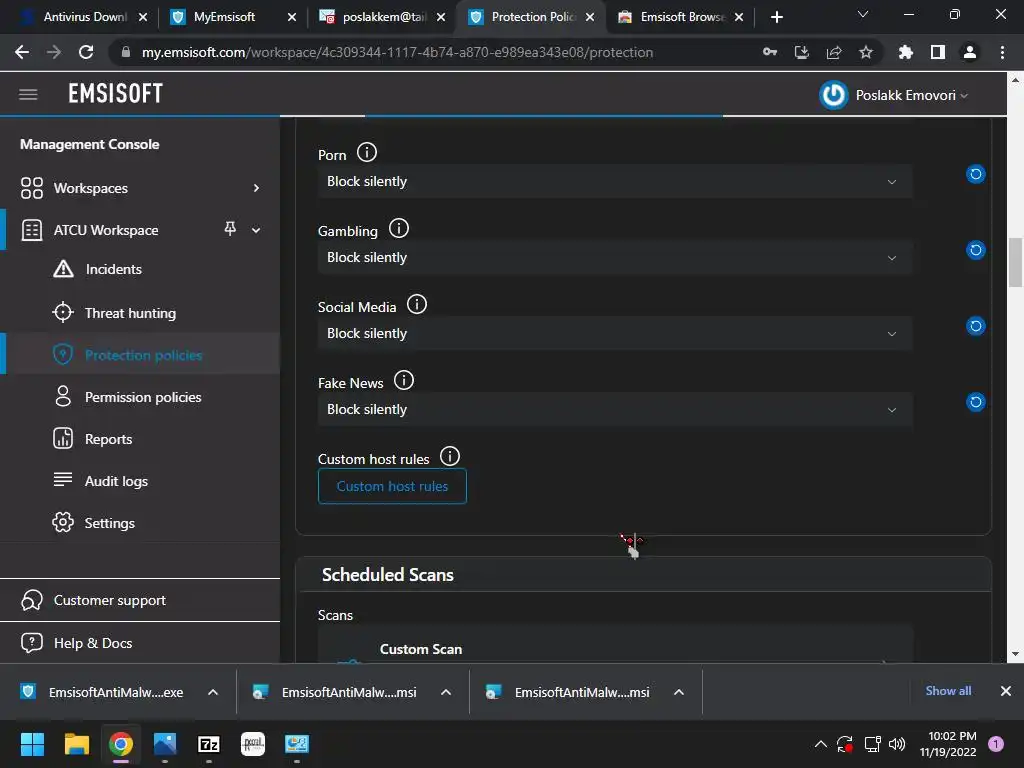The width and height of the screenshot is (1024, 768).
Task: Open the second EmsisoftAntiMalw....msi download options
Action: tap(679, 692)
